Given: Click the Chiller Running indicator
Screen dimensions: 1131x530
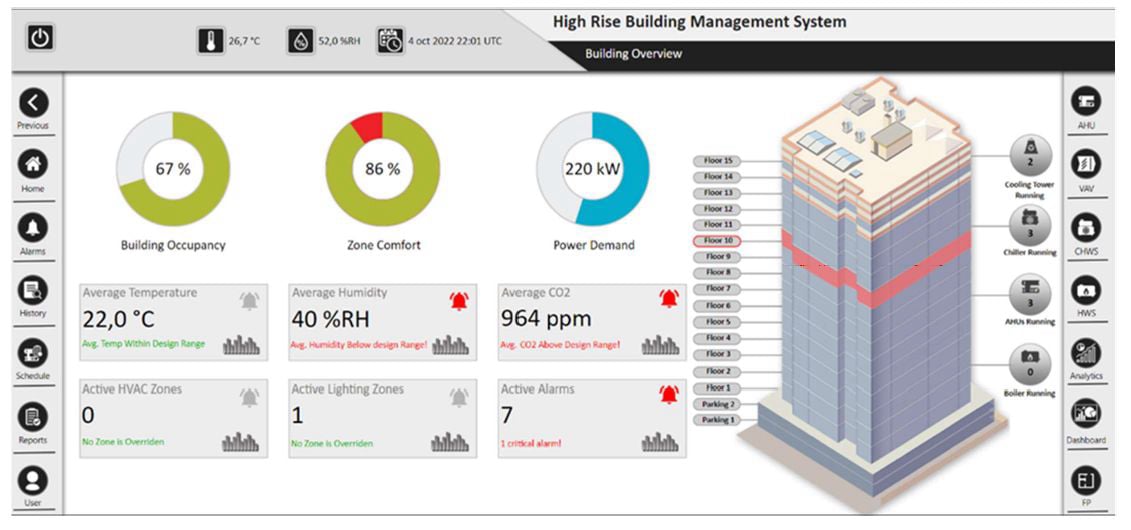Looking at the screenshot, I should tap(1030, 226).
